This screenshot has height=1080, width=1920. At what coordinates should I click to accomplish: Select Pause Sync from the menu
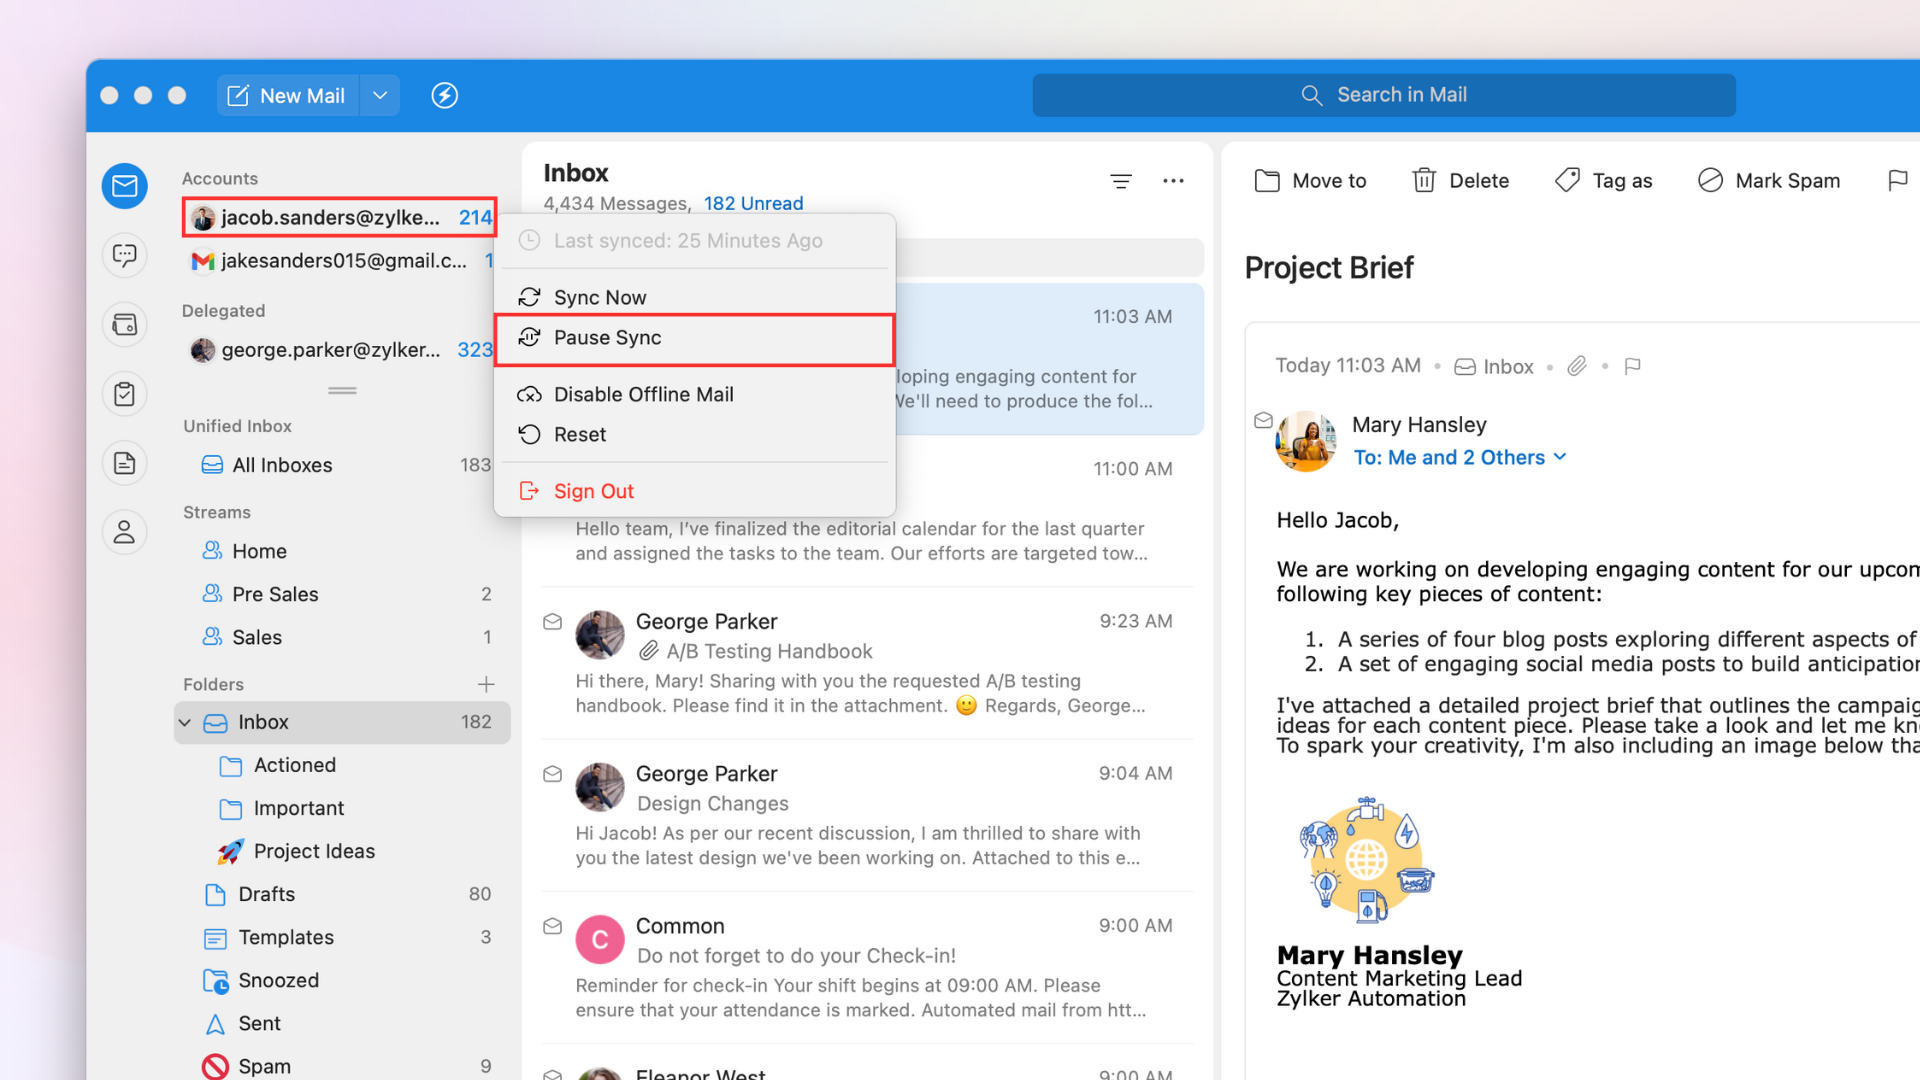click(x=607, y=338)
